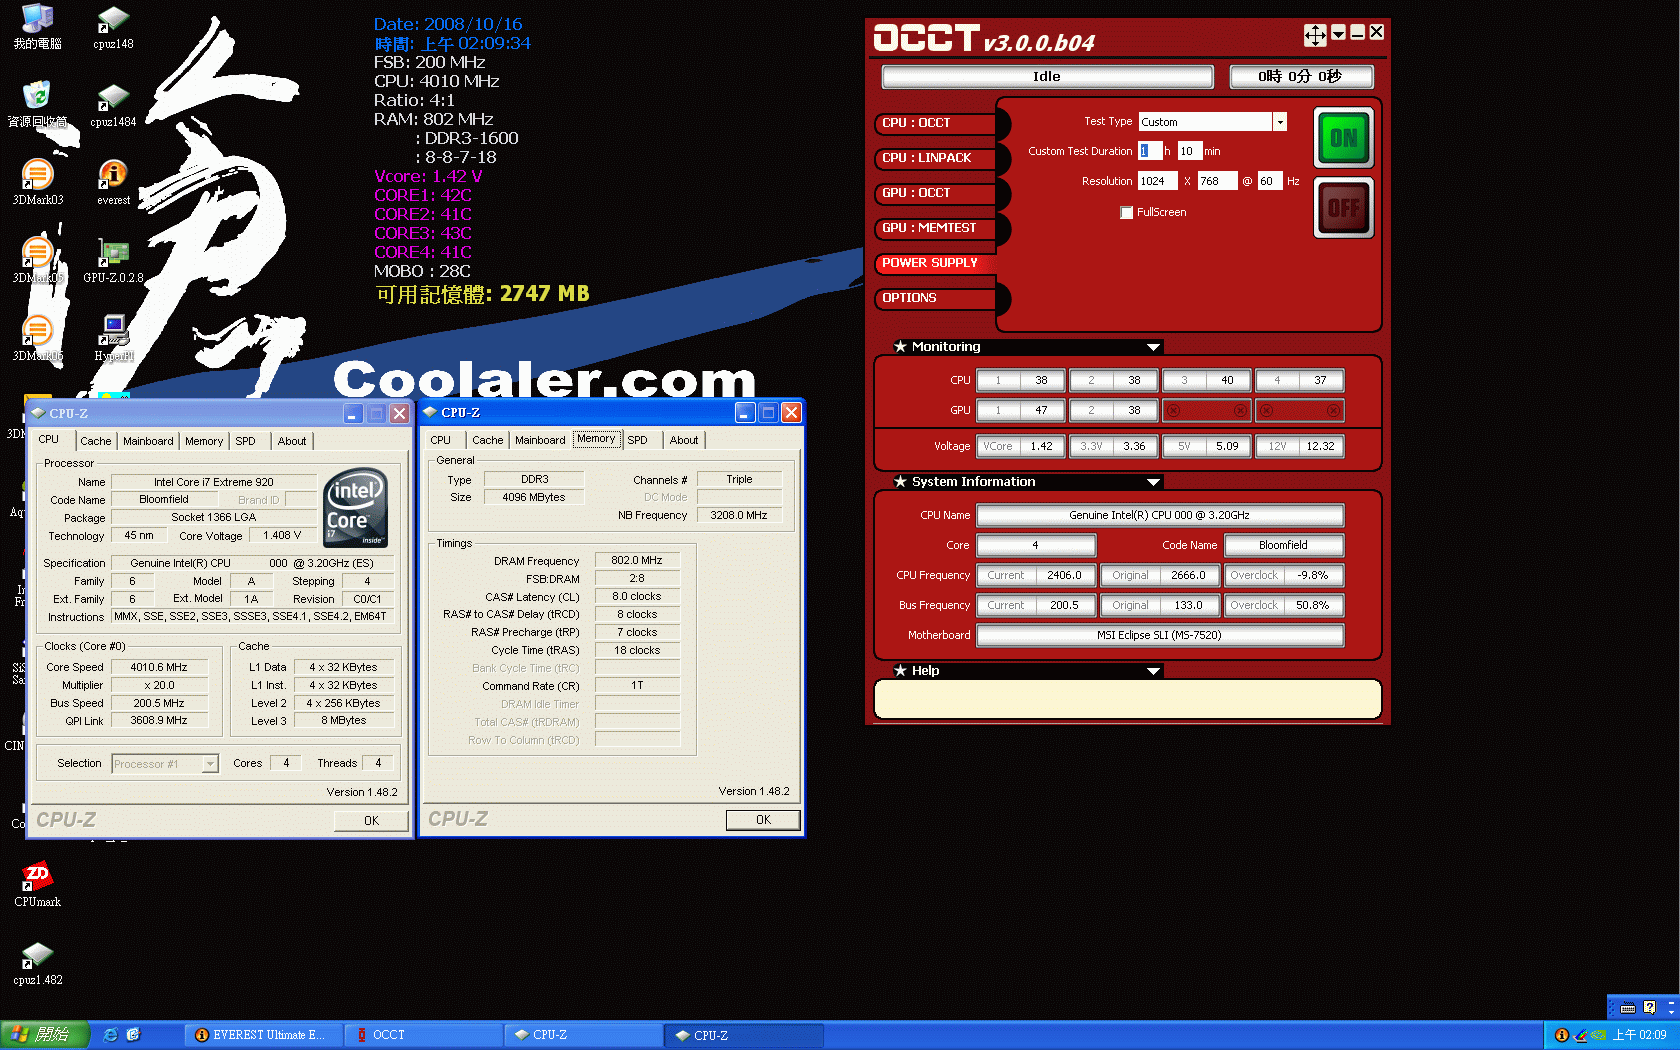The height and width of the screenshot is (1050, 1680).
Task: Click the CPU Name value field in OCCT
Action: pos(1160,516)
